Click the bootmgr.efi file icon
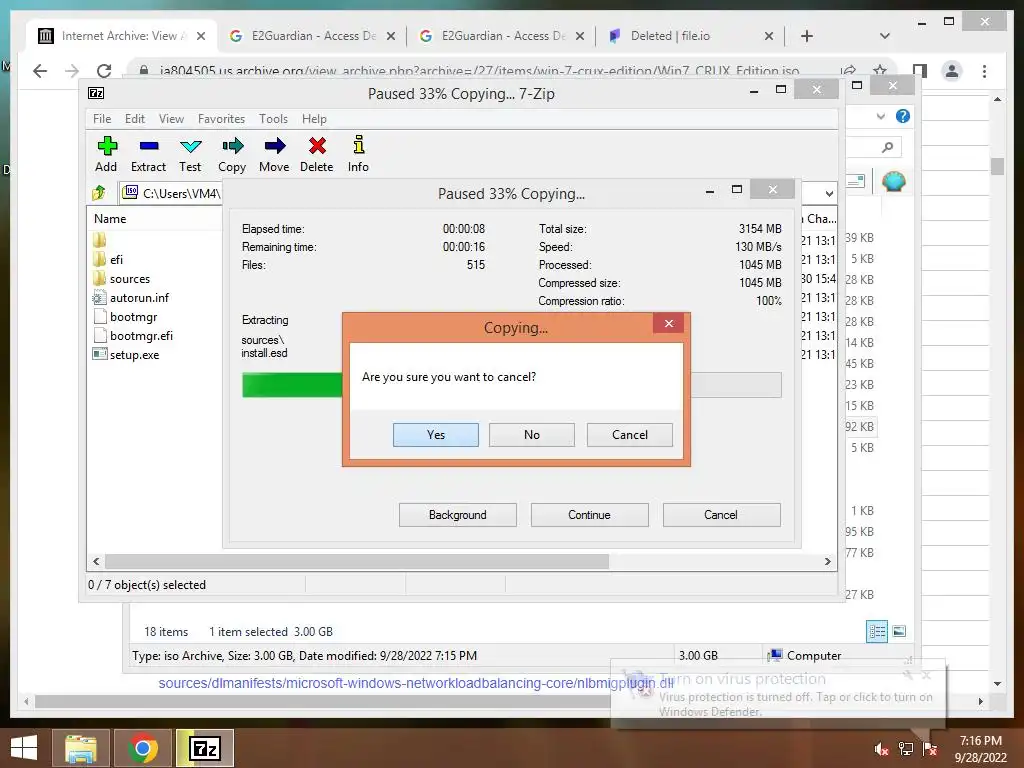1024x768 pixels. 99,336
